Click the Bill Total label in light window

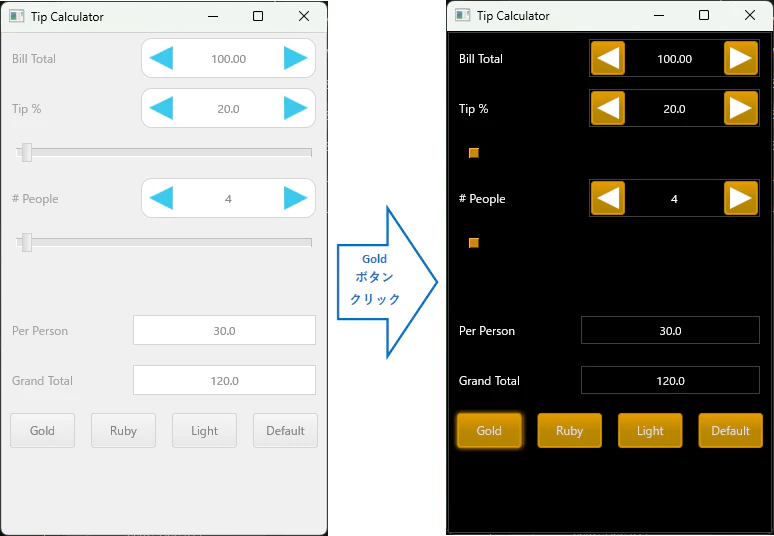[x=34, y=59]
